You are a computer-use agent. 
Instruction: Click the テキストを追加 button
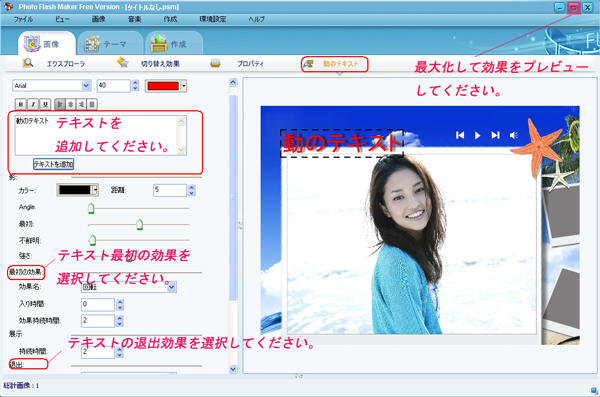pyautogui.click(x=53, y=164)
